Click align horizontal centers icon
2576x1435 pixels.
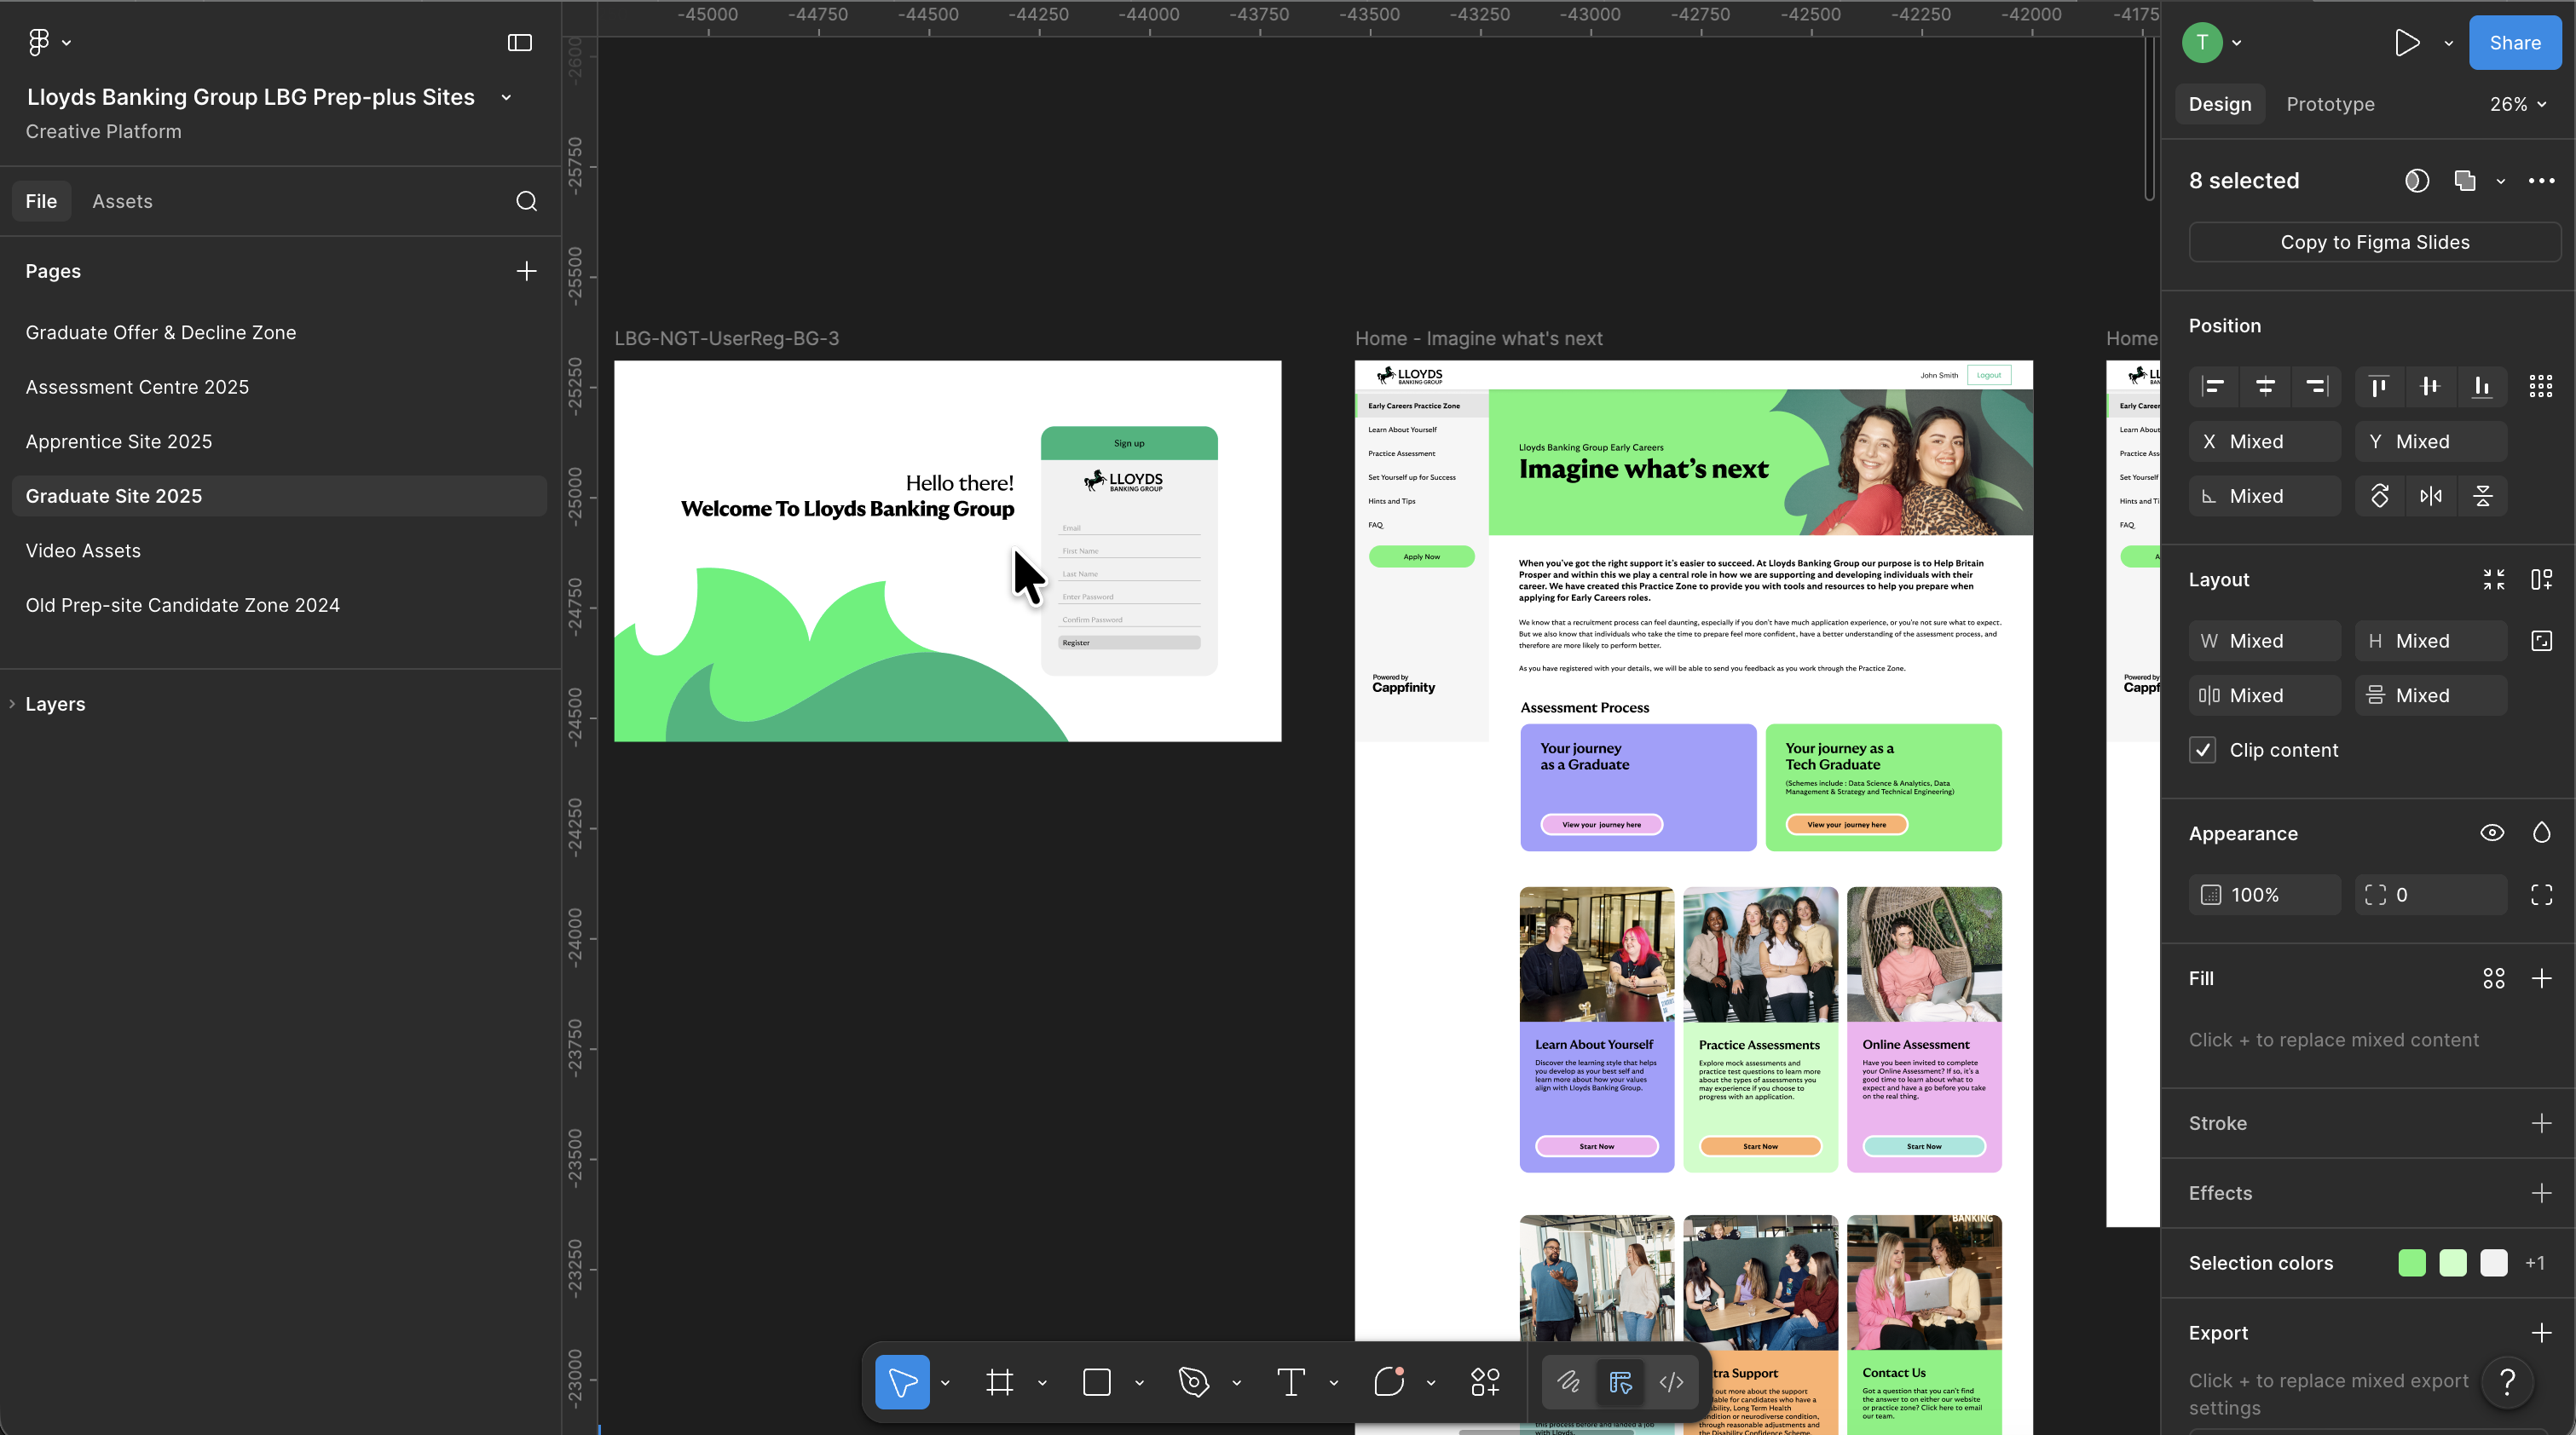[2265, 386]
